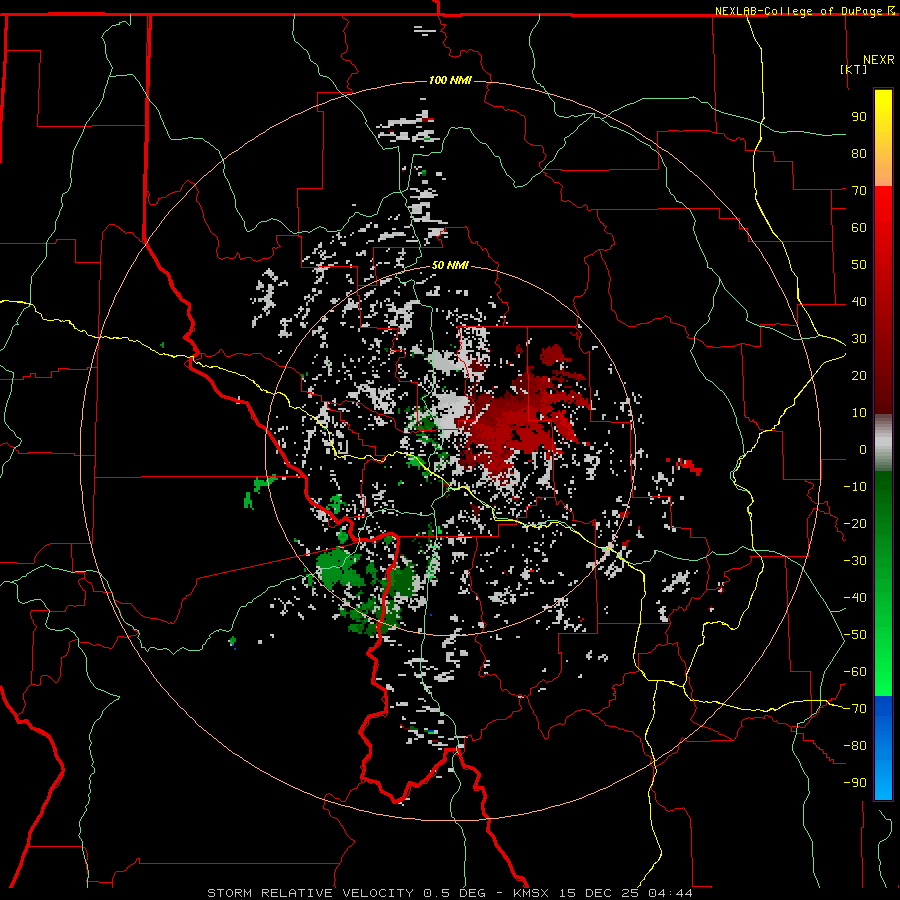Screen dimensions: 900x900
Task: Click the 15 DEC 25 date text
Action: click(599, 893)
